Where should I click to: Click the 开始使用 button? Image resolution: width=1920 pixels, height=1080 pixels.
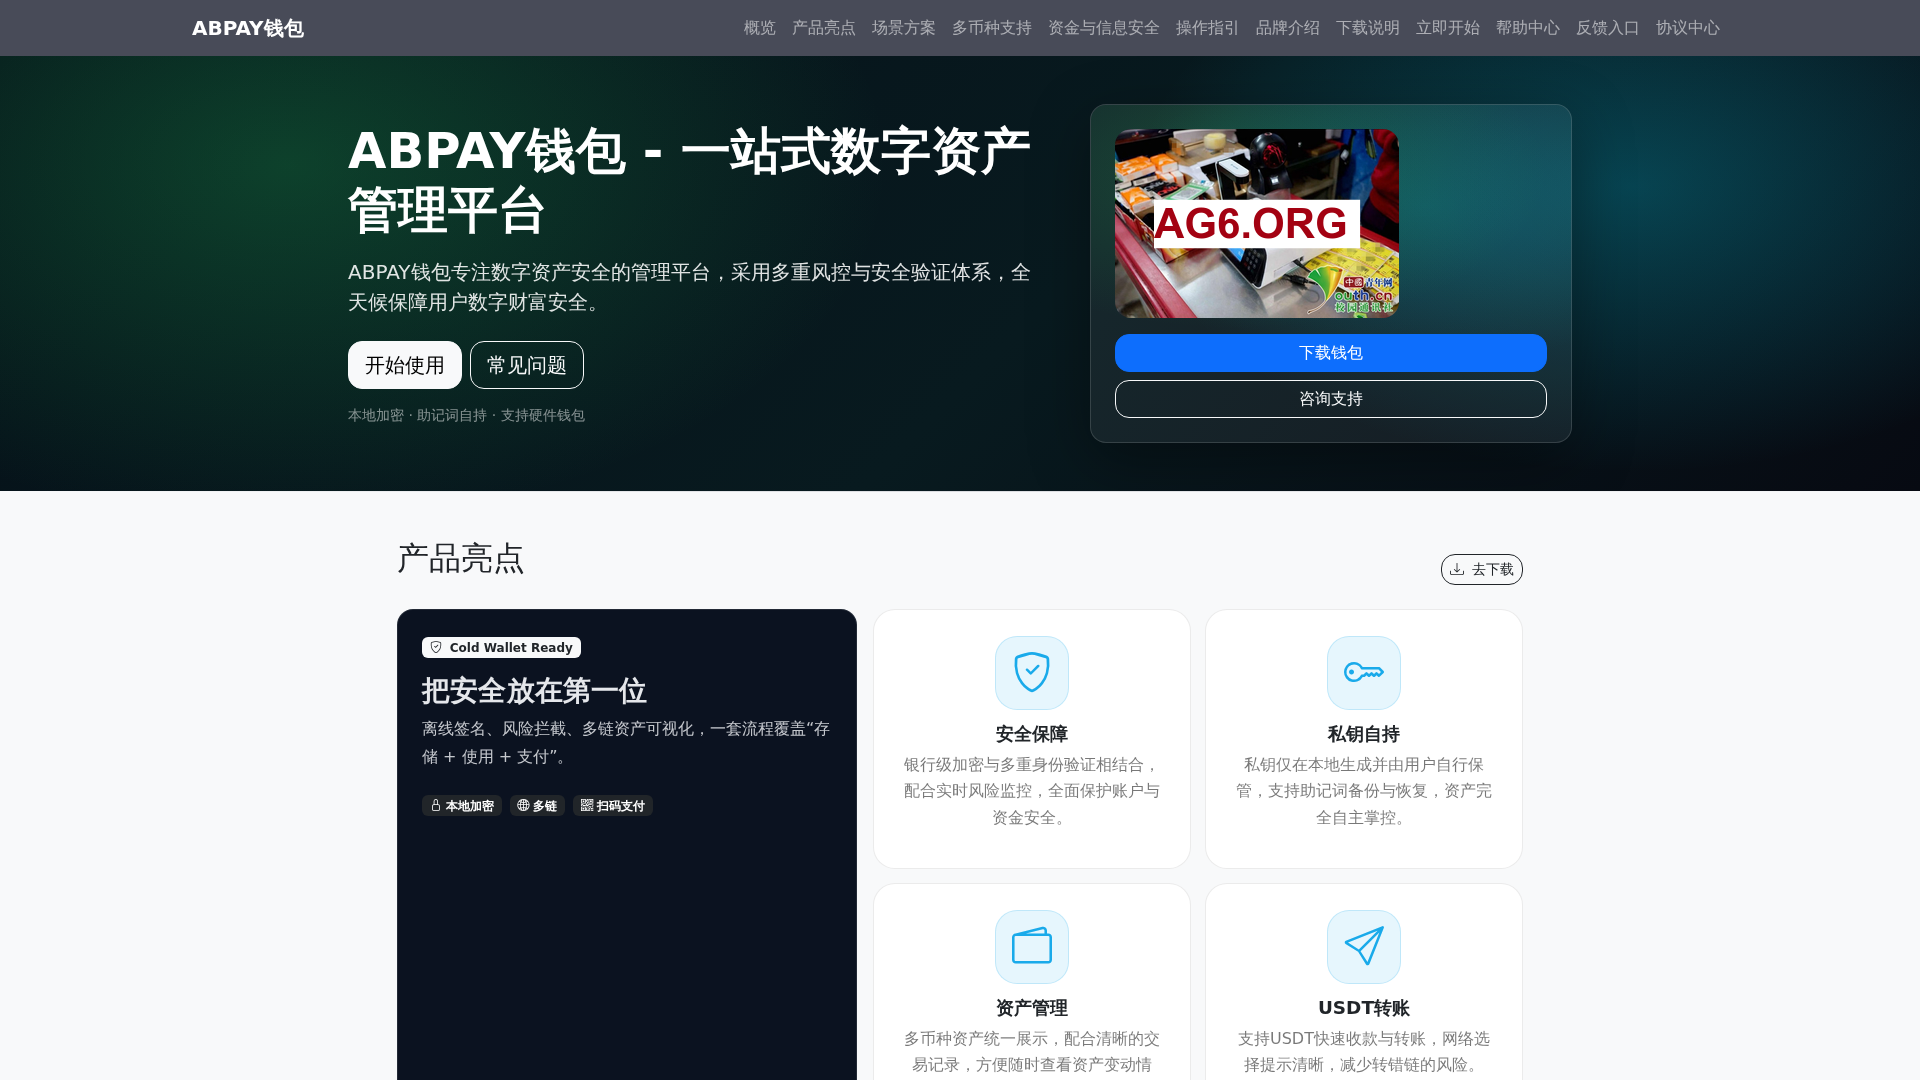click(405, 365)
